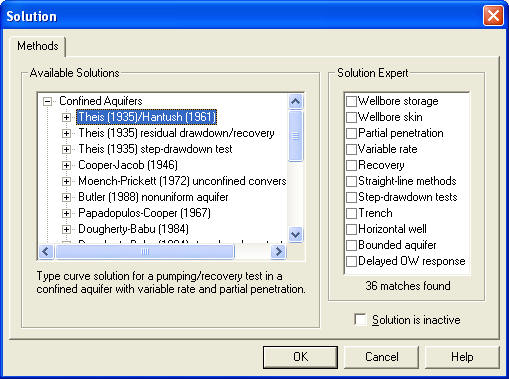509x379 pixels.
Task: Confirm with the OK button
Action: [x=300, y=357]
